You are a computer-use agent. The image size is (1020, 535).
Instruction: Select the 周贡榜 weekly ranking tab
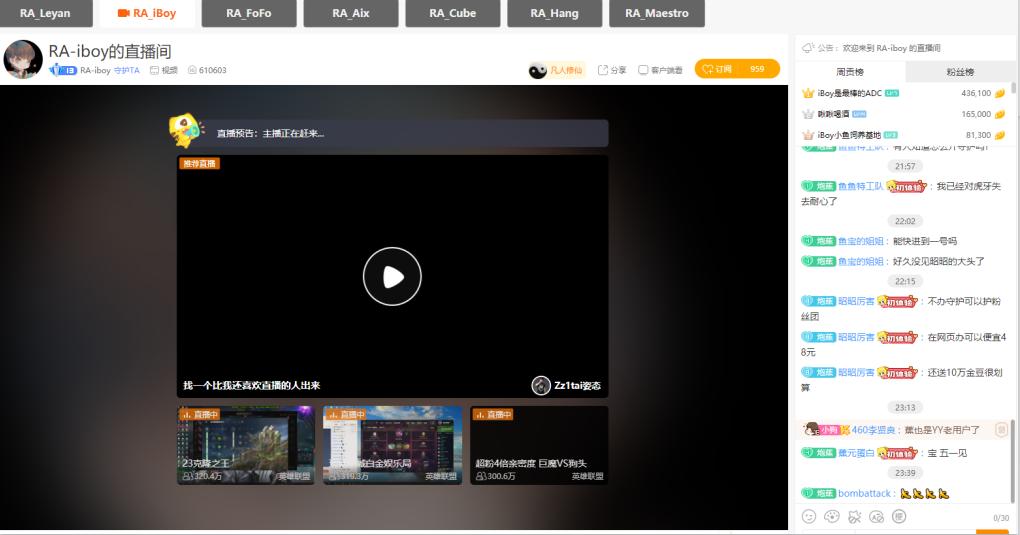(850, 72)
